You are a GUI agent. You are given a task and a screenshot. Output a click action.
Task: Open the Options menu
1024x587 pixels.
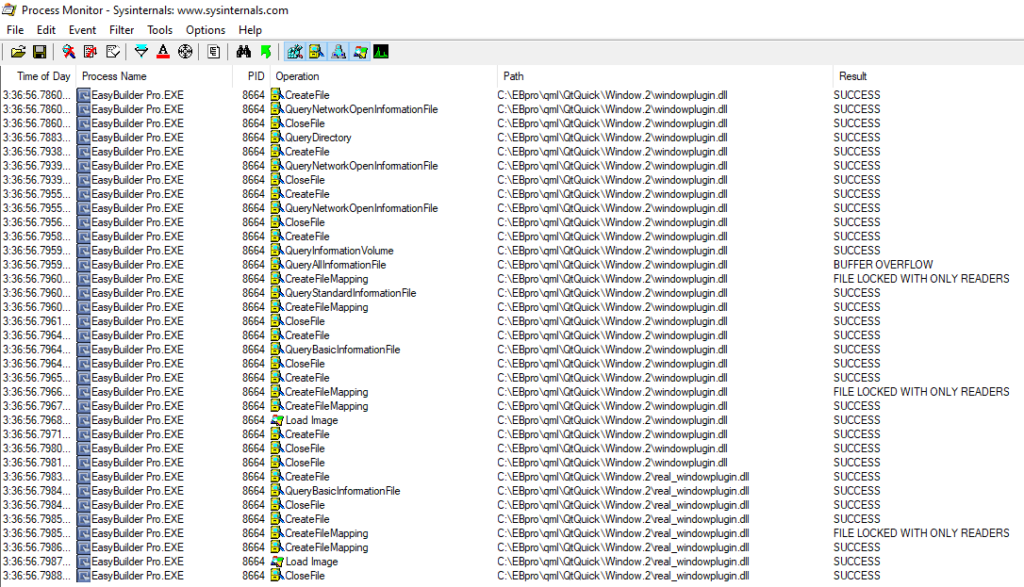205,30
